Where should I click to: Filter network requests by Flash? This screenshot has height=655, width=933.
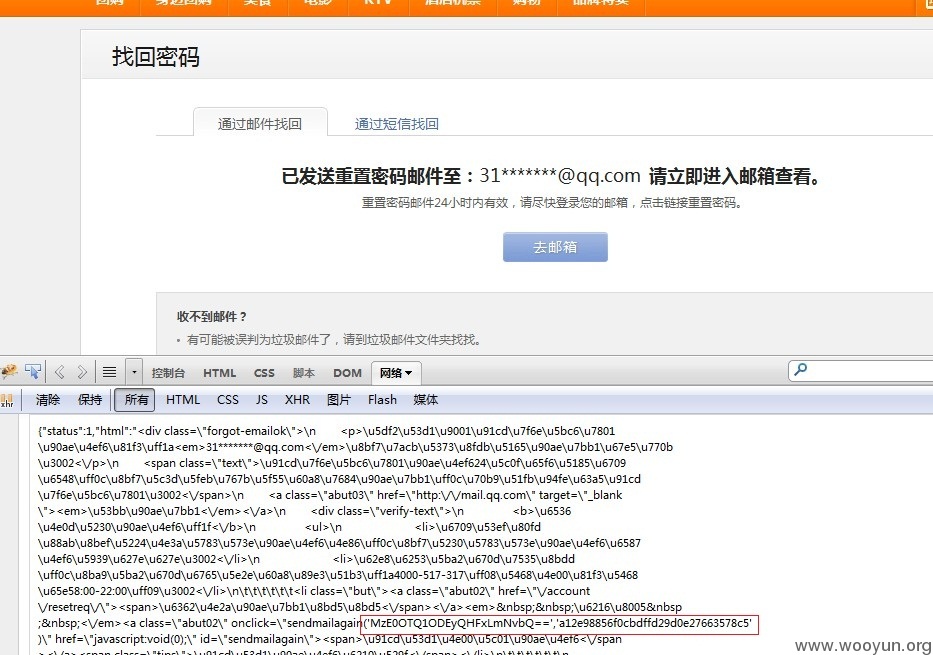pos(382,400)
